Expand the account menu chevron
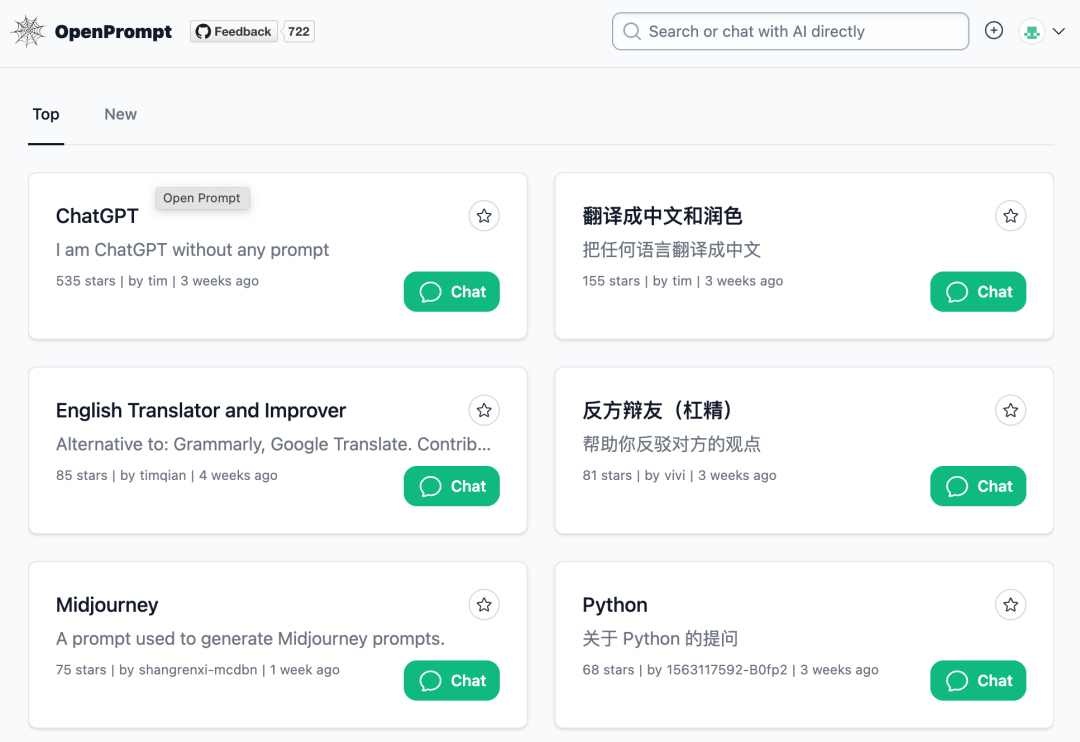This screenshot has width=1080, height=742. 1059,32
